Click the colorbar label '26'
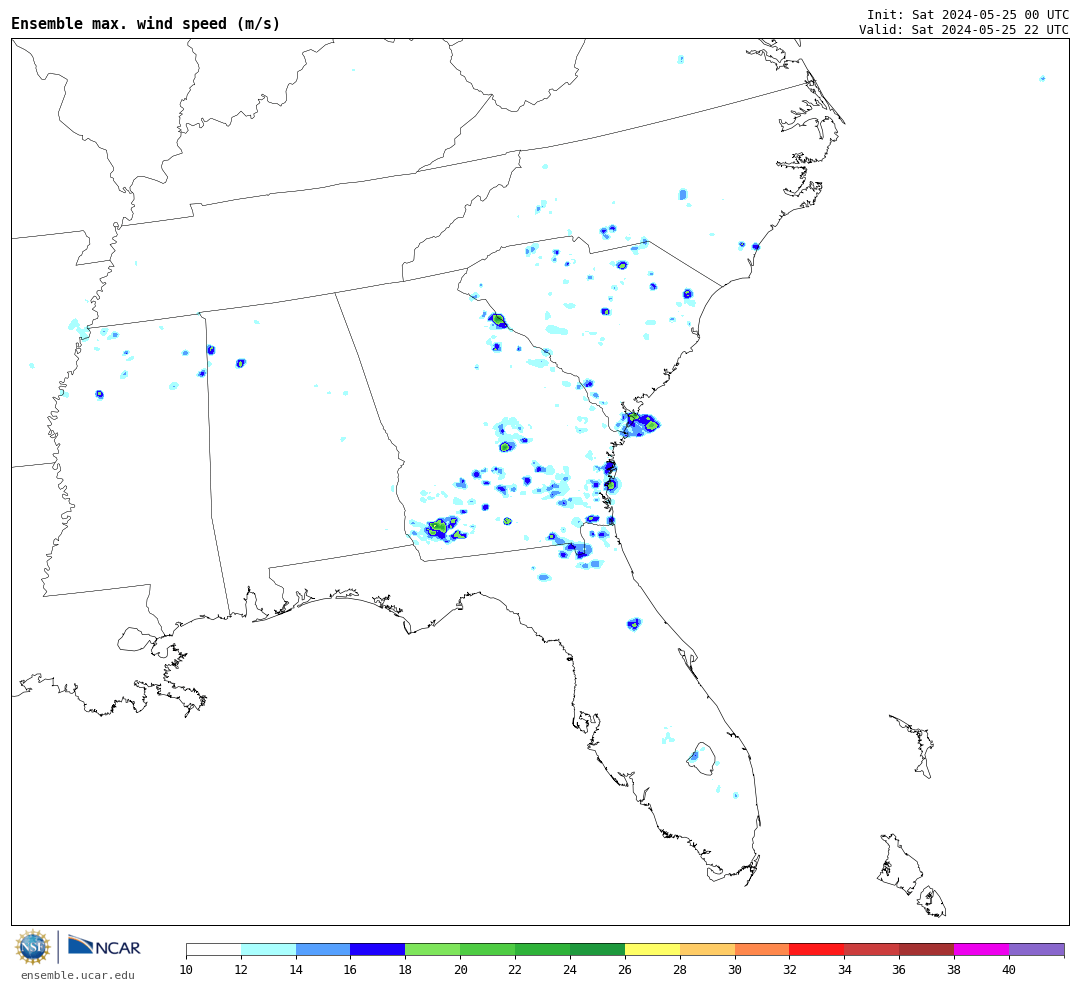This screenshot has height=988, width=1080. click(625, 970)
